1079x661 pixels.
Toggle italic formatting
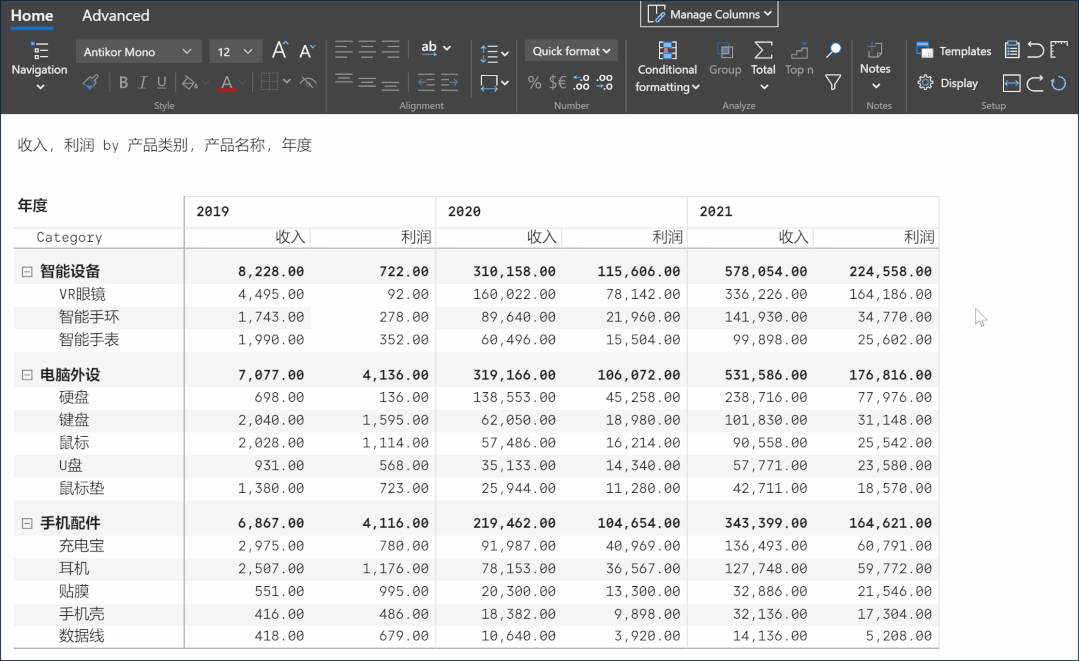[x=142, y=83]
